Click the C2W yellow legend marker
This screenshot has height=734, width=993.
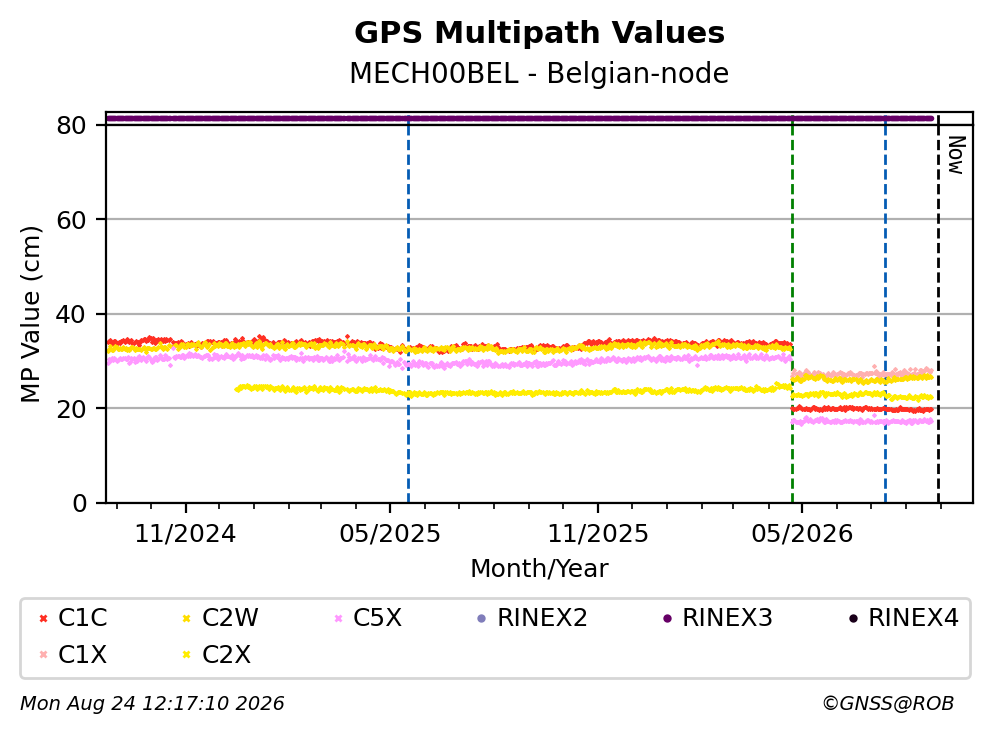186,618
